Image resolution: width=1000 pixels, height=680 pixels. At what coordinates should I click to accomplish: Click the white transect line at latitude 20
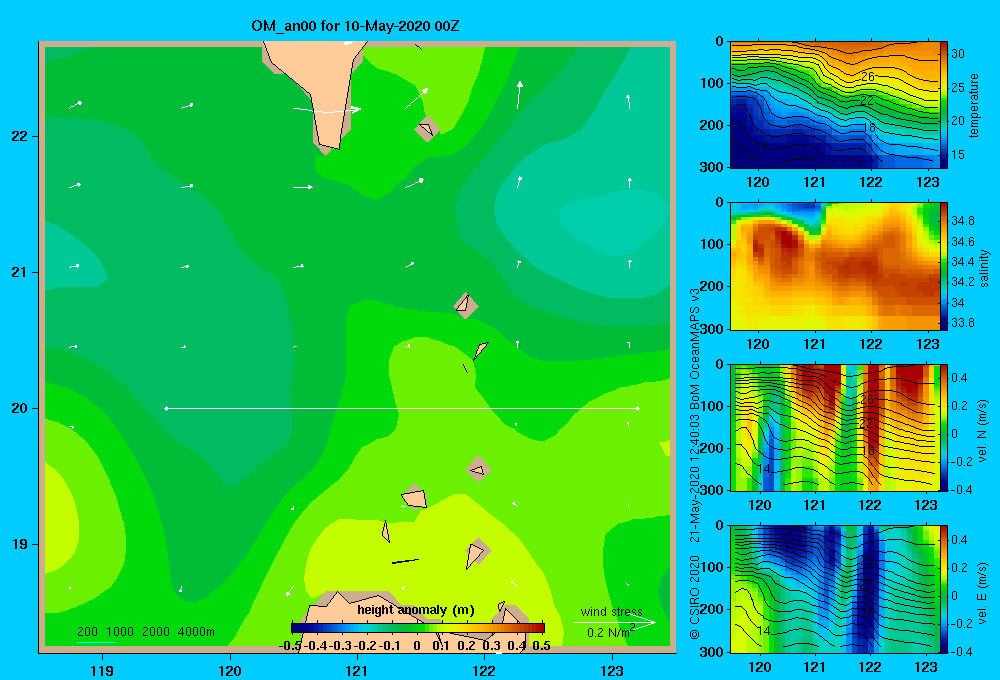coord(402,408)
